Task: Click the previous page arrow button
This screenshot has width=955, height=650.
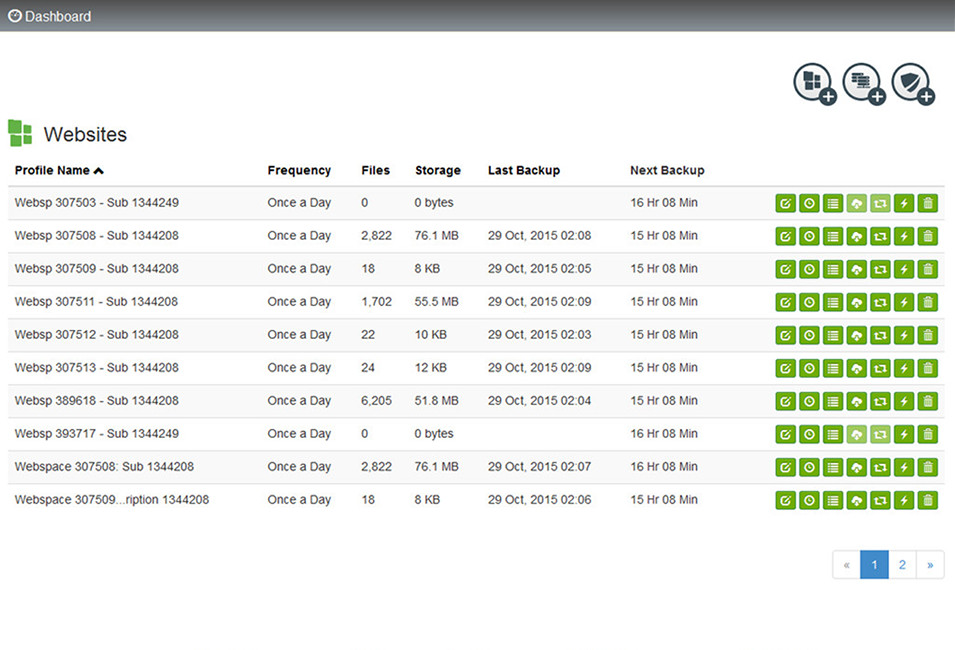Action: pos(846,565)
